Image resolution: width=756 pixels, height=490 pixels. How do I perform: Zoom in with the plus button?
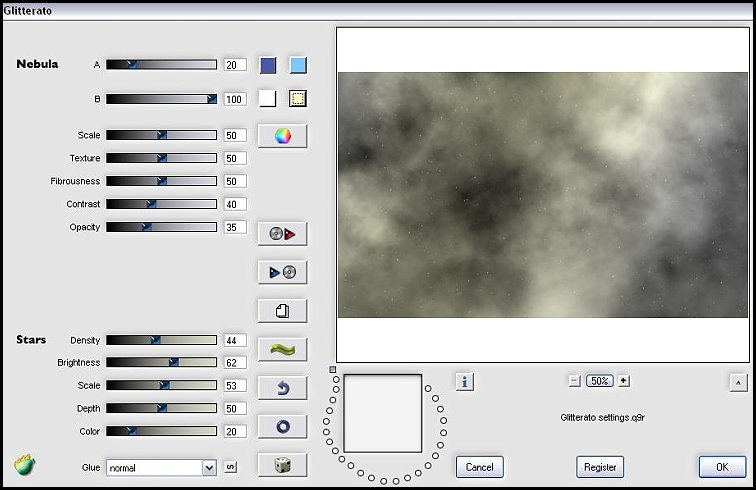coord(624,380)
